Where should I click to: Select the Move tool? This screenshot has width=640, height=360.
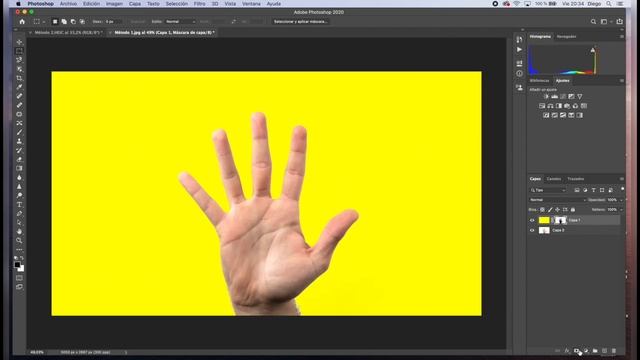19,42
